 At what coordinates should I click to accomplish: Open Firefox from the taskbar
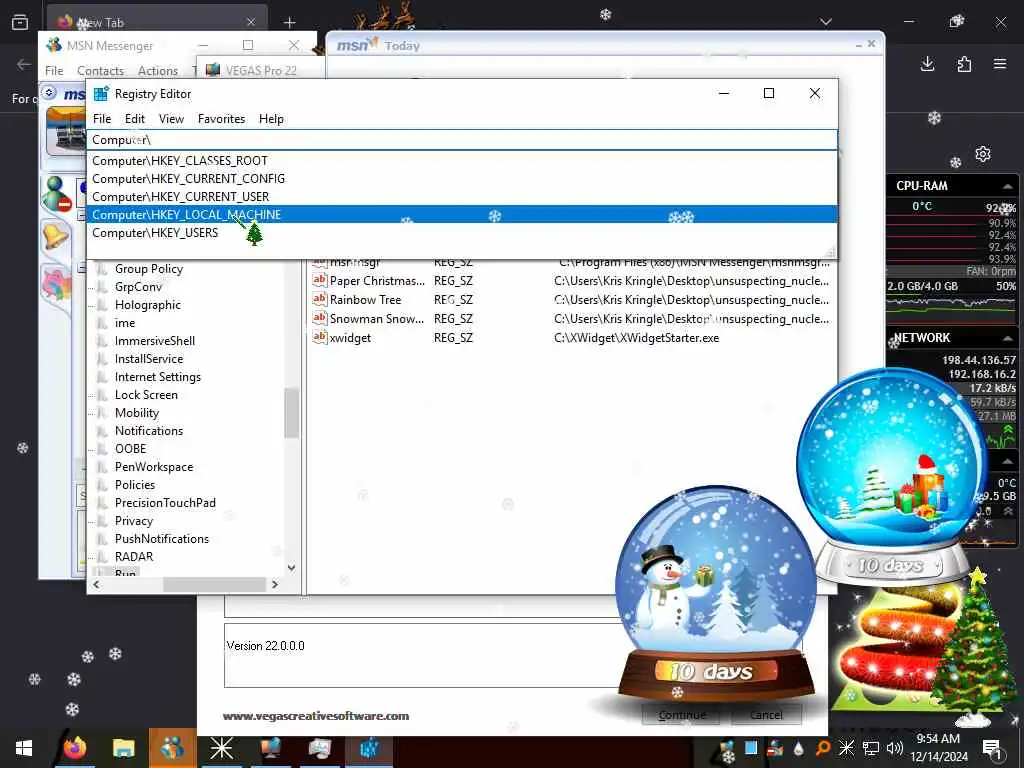pos(74,748)
